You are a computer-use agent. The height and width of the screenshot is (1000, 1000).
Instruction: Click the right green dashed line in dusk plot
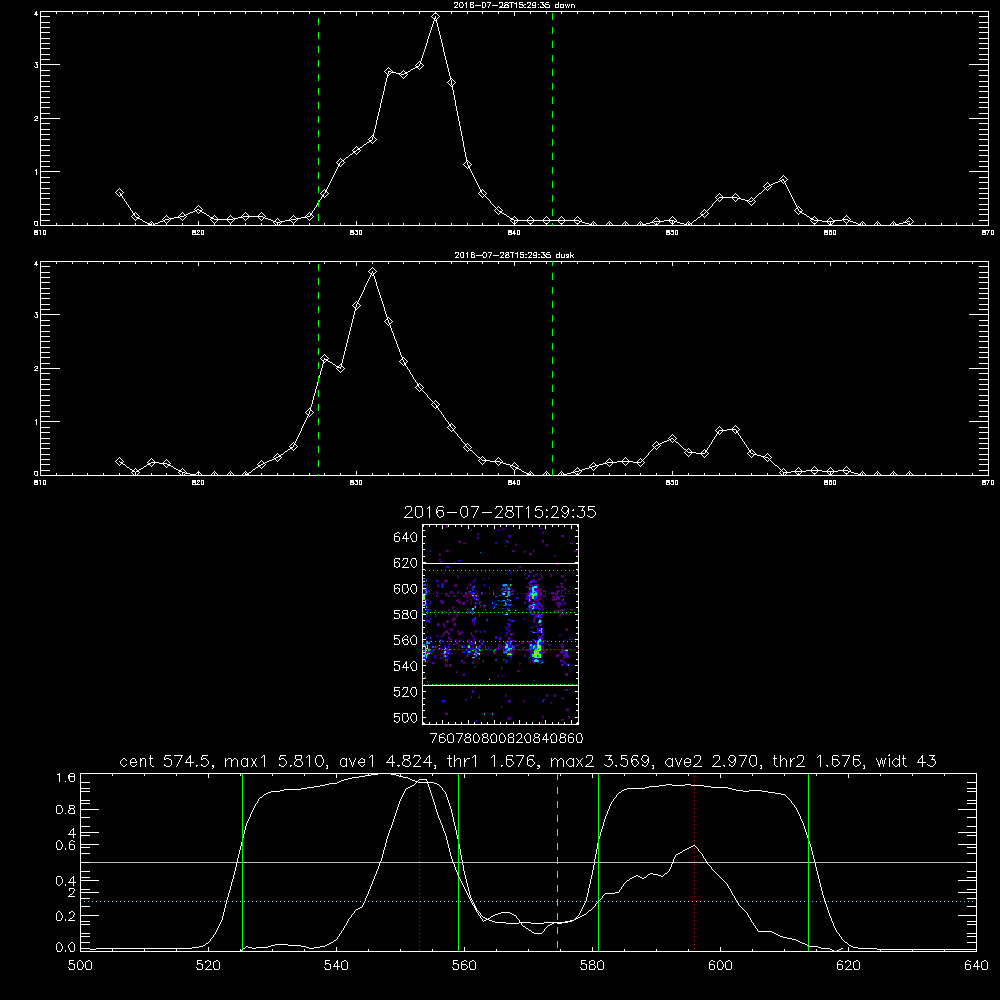[552, 369]
